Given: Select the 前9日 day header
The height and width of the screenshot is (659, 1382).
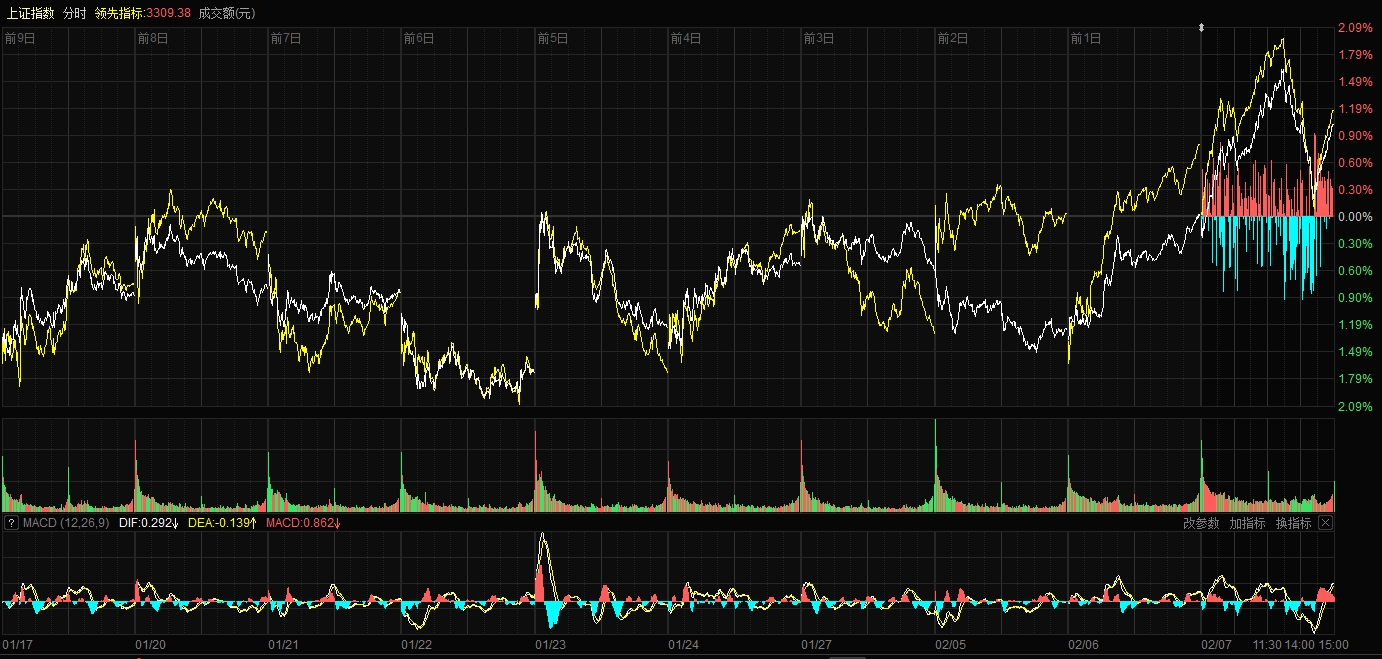Looking at the screenshot, I should (20, 39).
